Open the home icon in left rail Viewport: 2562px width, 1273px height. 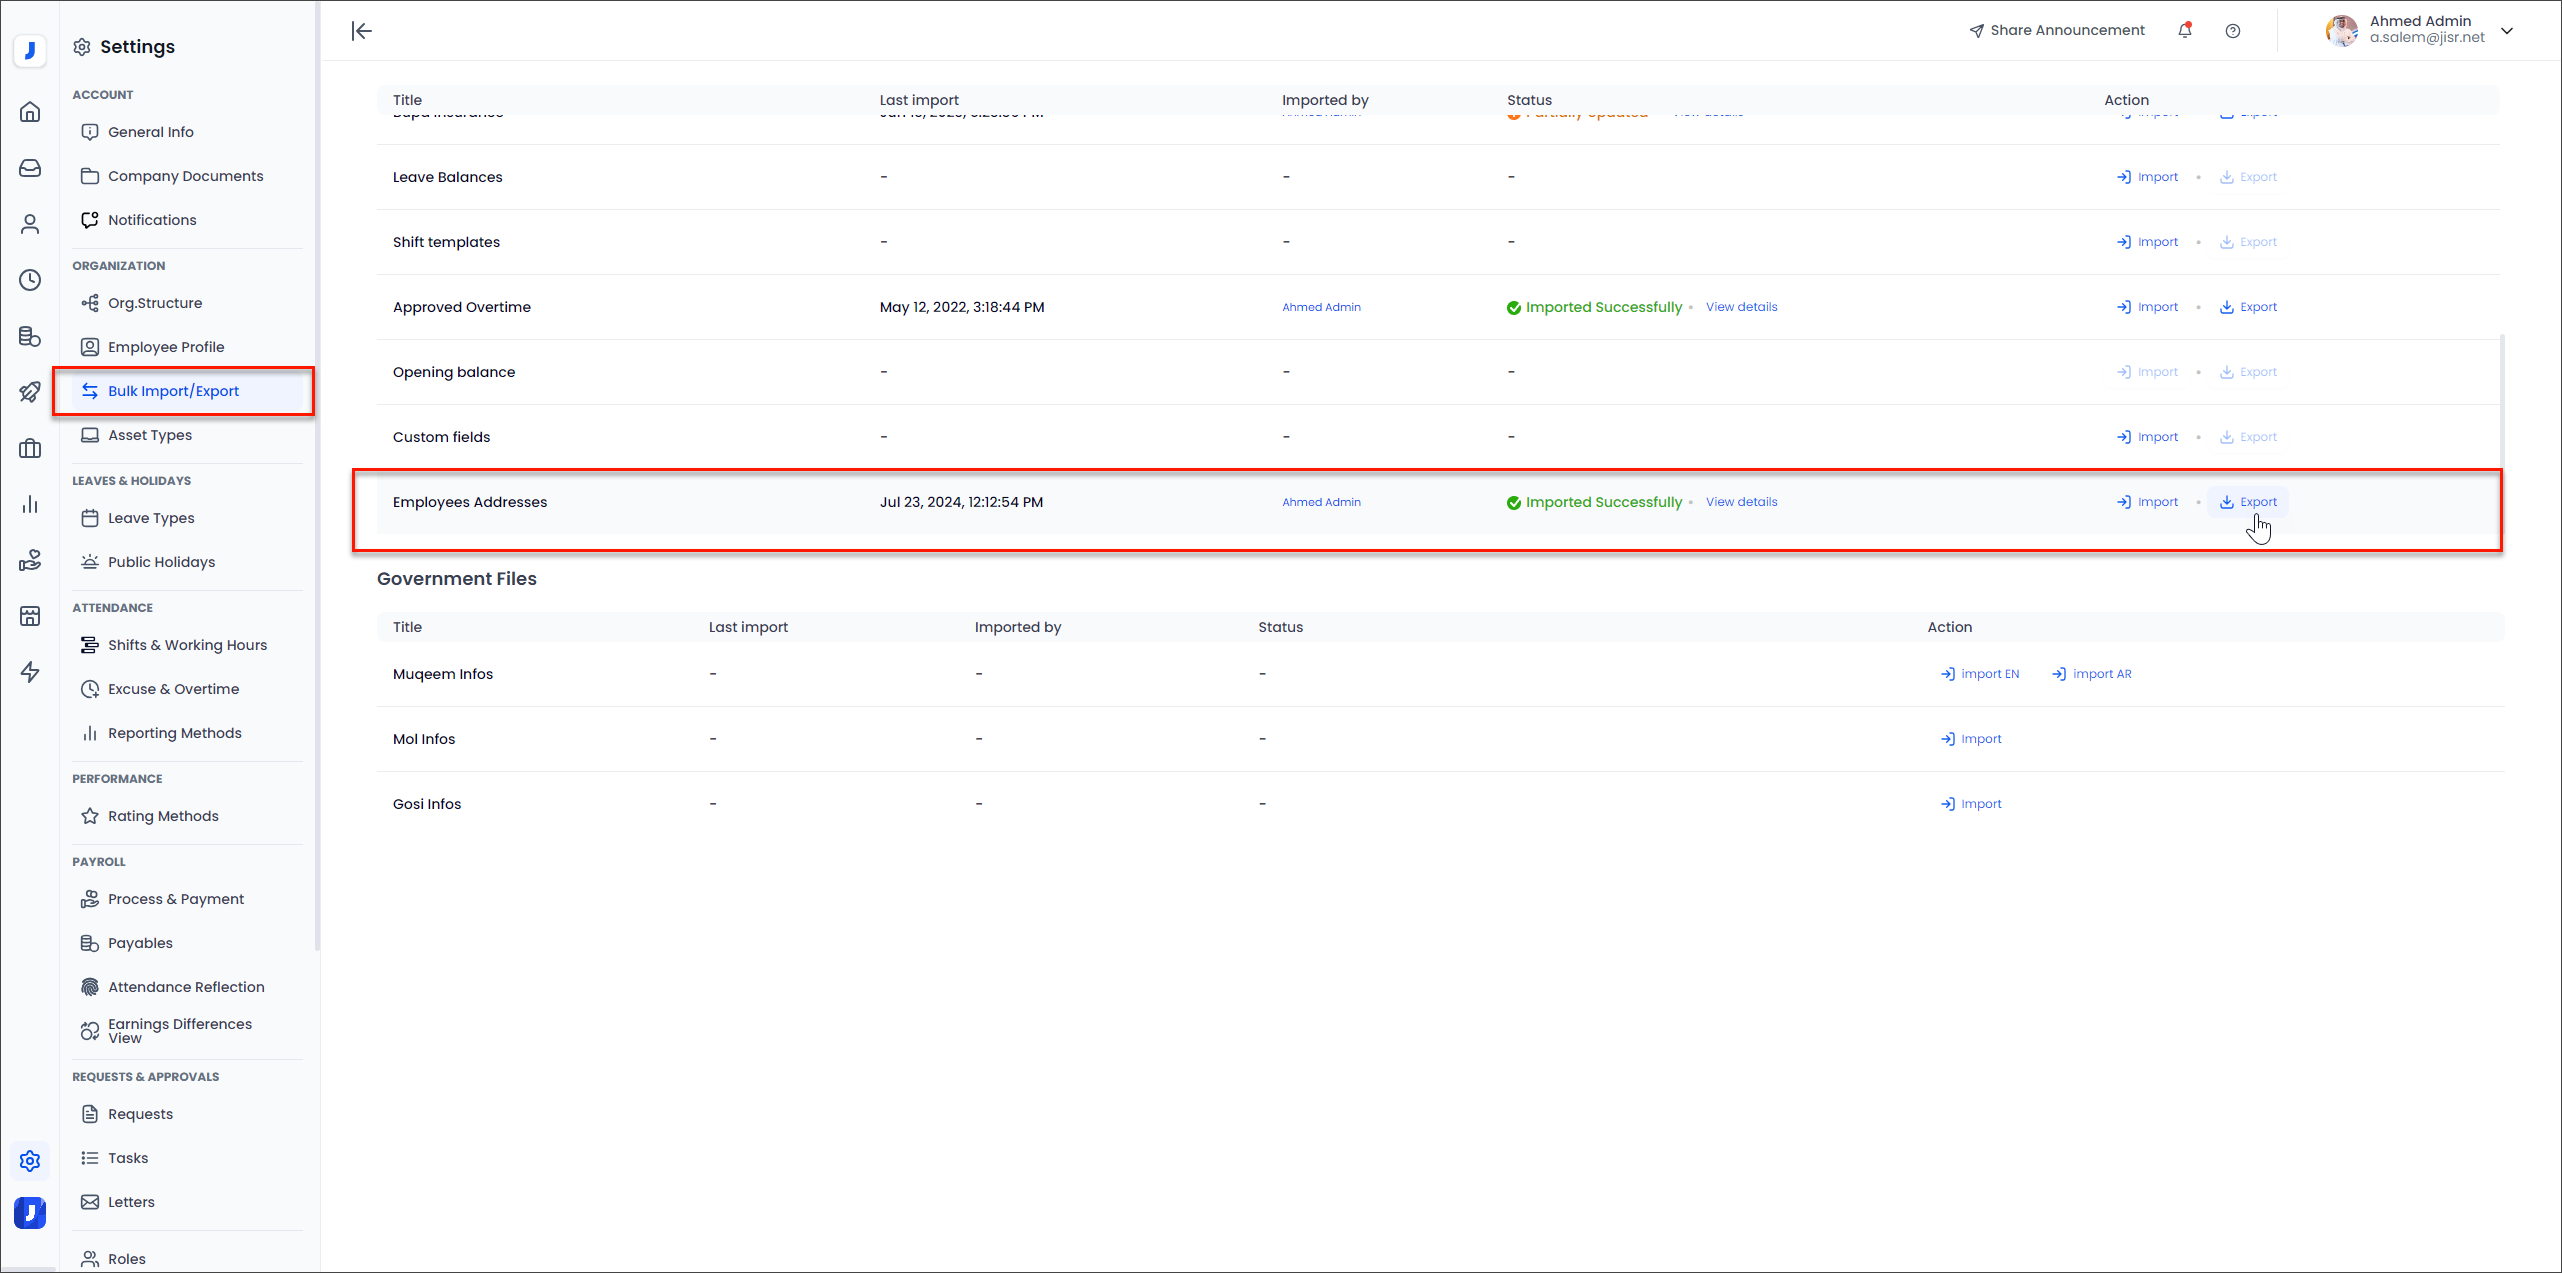[30, 112]
